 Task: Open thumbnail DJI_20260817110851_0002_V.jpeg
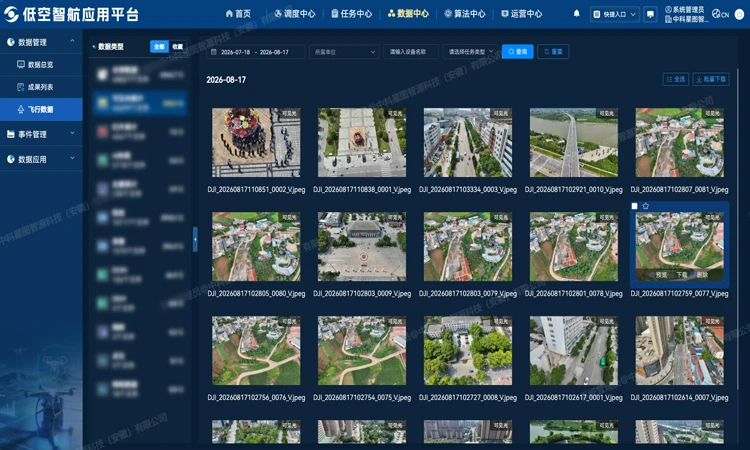(x=256, y=143)
